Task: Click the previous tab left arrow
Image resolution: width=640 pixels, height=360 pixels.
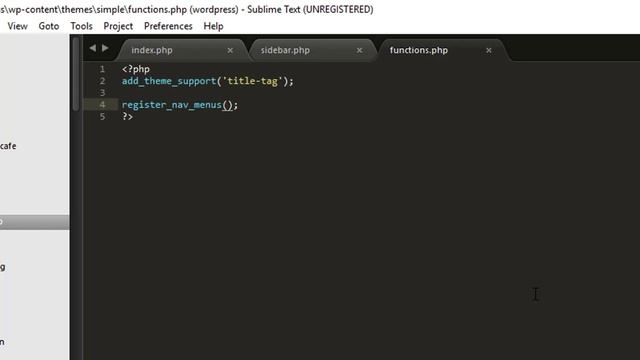Action: [x=93, y=48]
